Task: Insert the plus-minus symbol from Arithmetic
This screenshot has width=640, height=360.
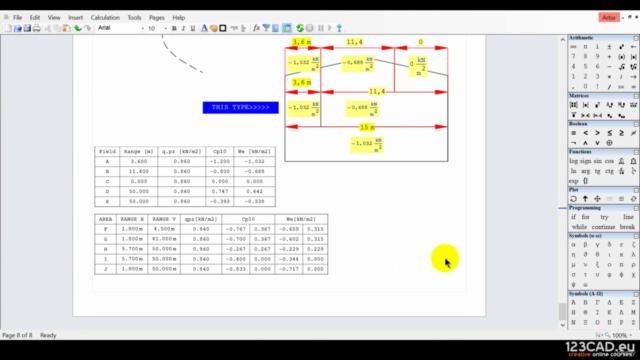Action: tap(609, 47)
